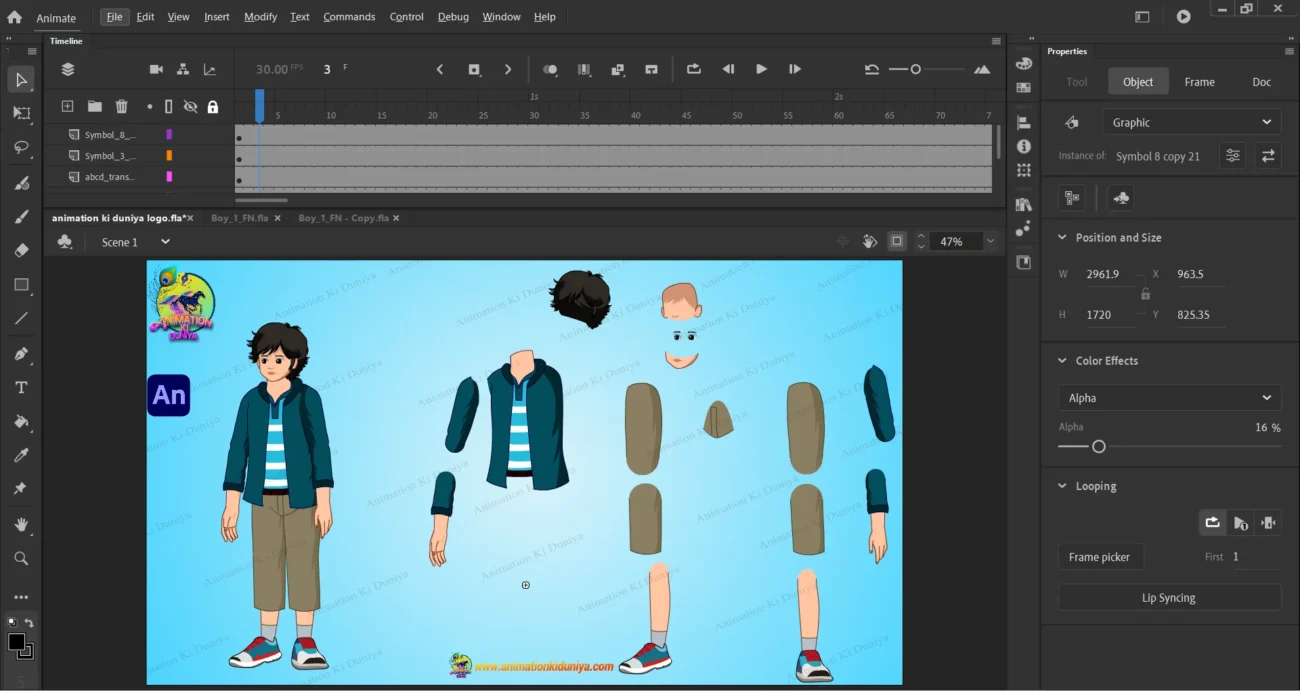
Task: Select the Paint Bucket tool
Action: coord(21,422)
